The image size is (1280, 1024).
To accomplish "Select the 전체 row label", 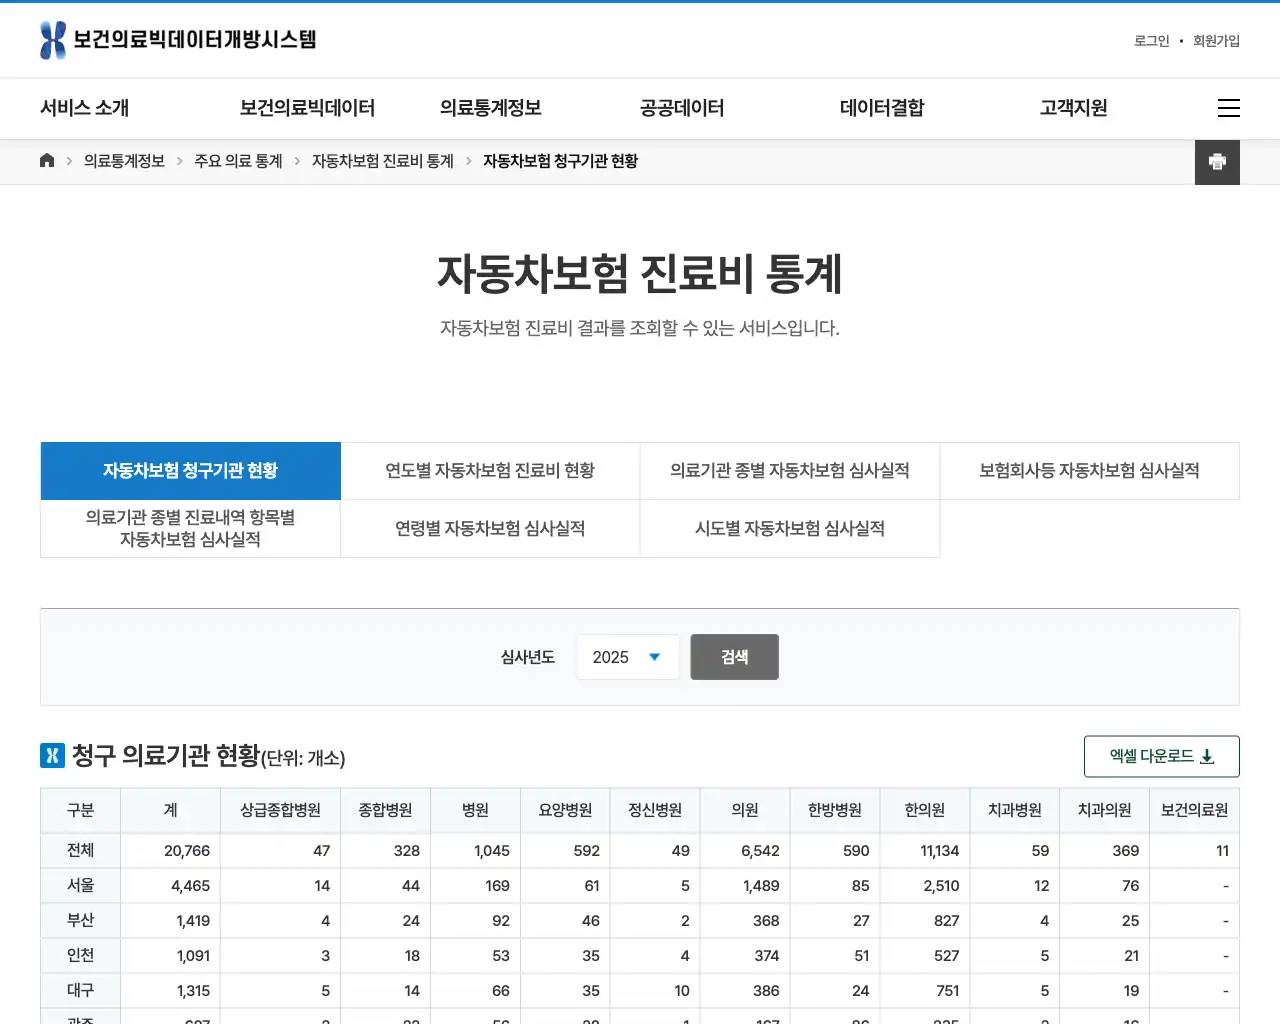I will (81, 851).
